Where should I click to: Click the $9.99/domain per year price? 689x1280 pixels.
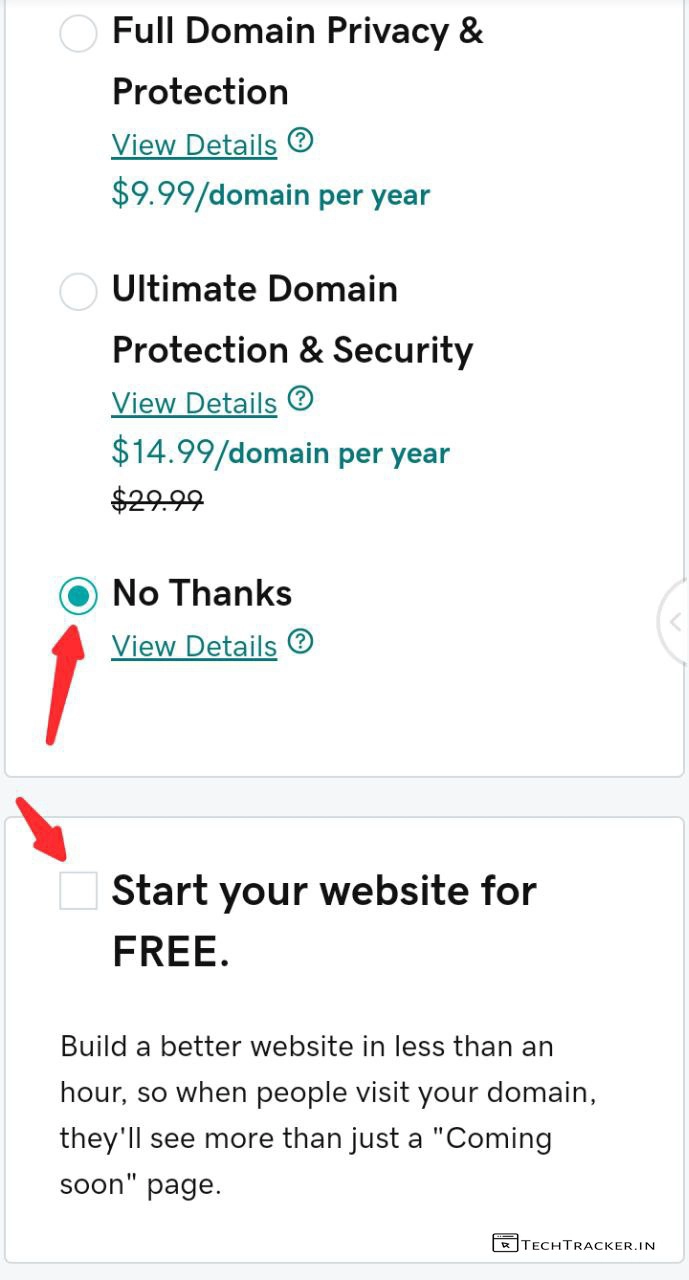point(270,194)
